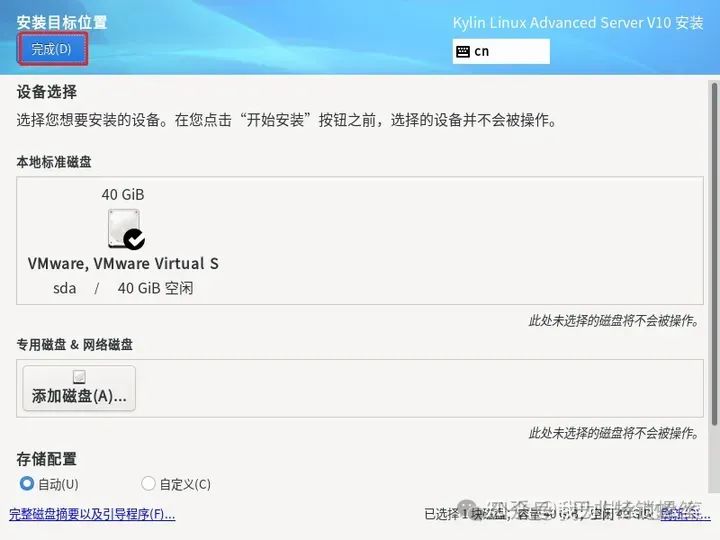Click the small disk icon above 添加磁盘
Screen dimensions: 720x540
(x=79, y=377)
